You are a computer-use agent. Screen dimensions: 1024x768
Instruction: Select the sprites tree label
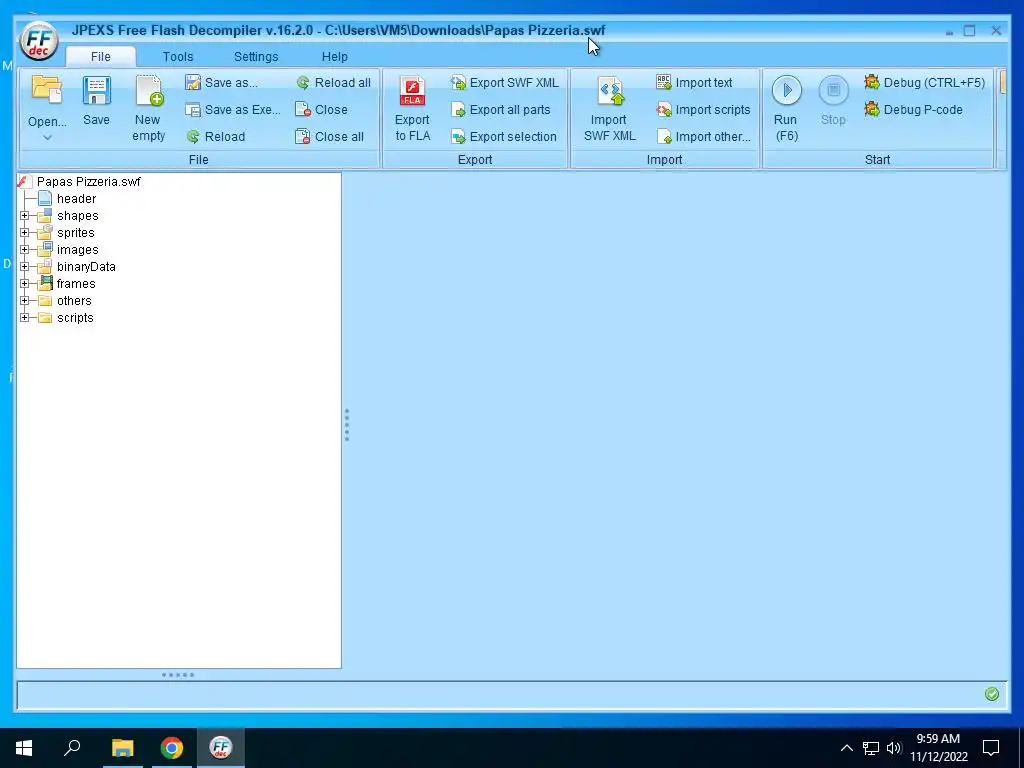(76, 232)
